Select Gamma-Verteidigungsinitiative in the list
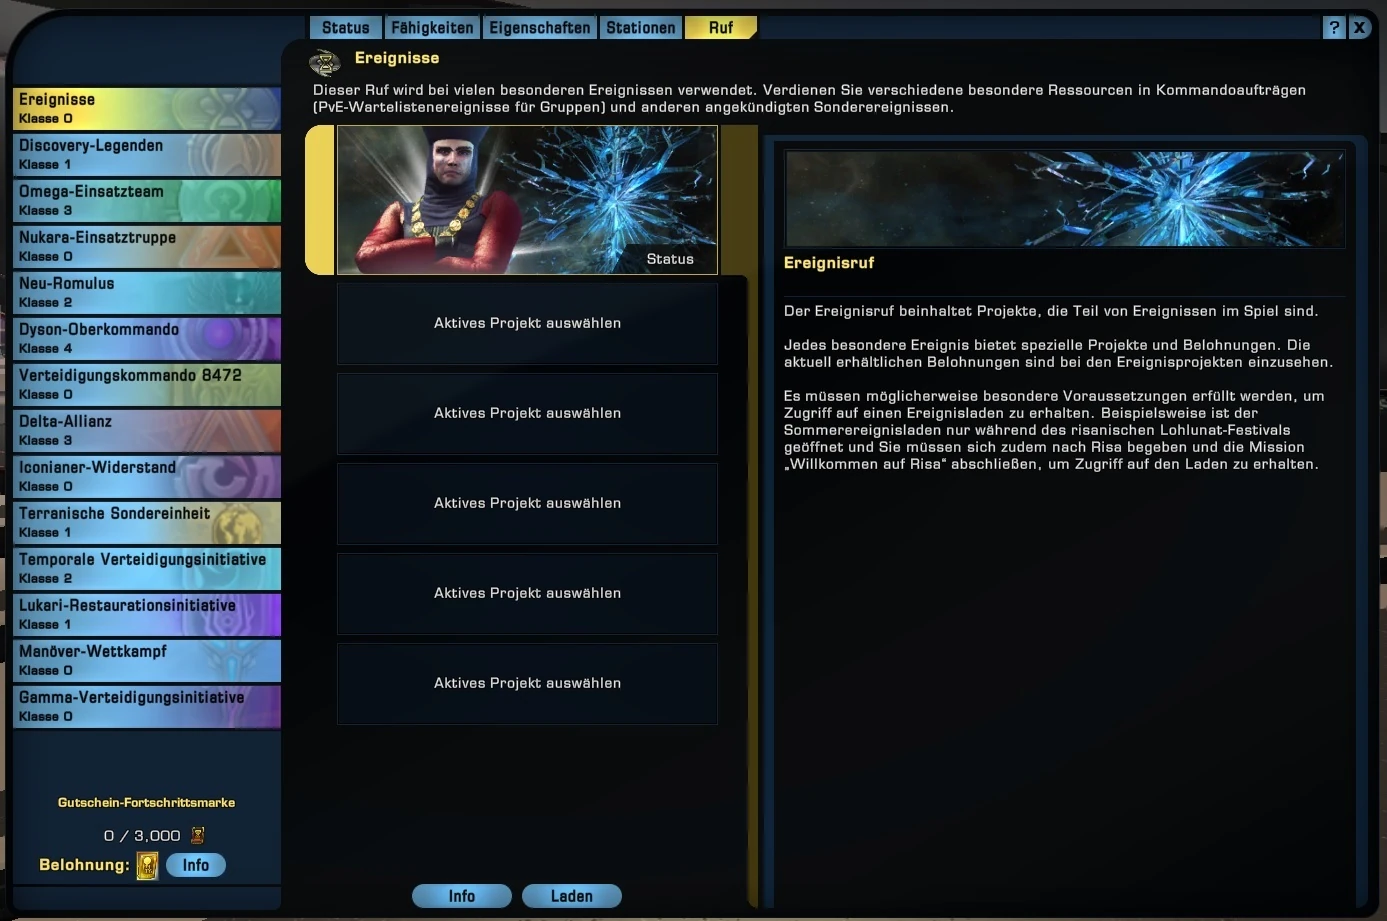The height and width of the screenshot is (921, 1387). pos(147,706)
